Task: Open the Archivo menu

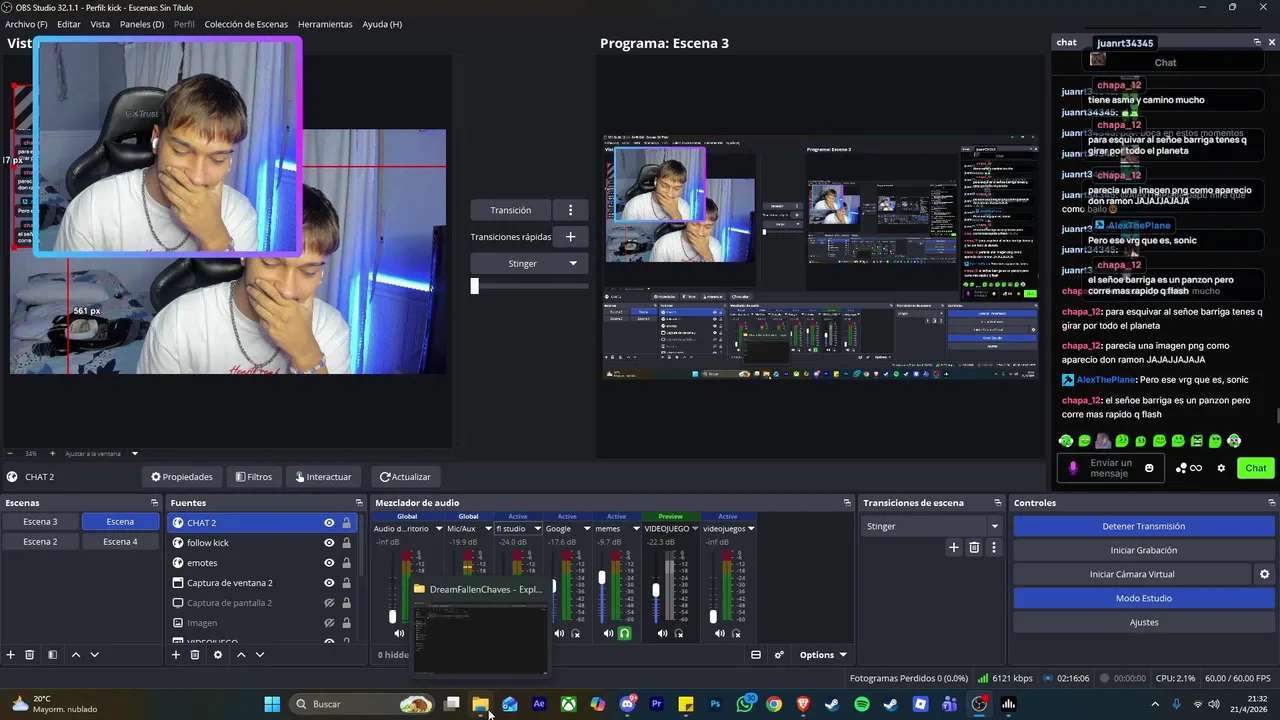Action: click(x=26, y=24)
